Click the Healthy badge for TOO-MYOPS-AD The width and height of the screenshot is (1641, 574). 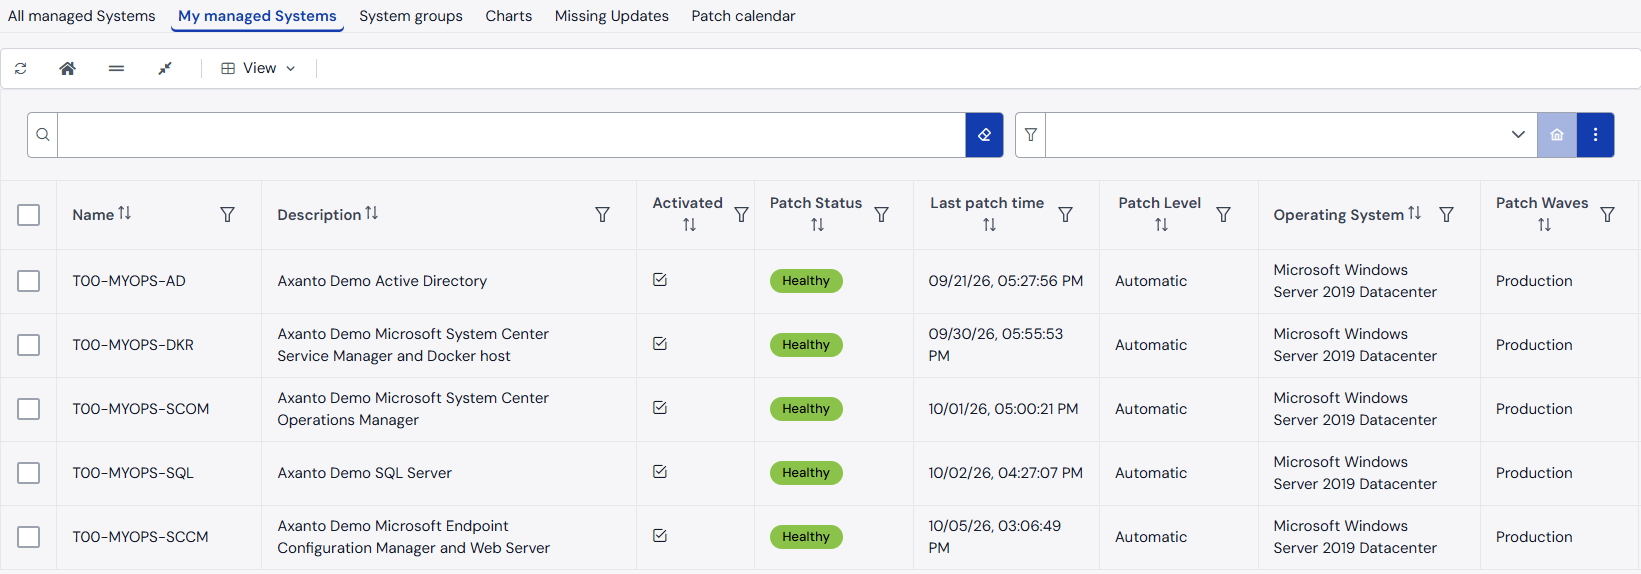coord(806,281)
